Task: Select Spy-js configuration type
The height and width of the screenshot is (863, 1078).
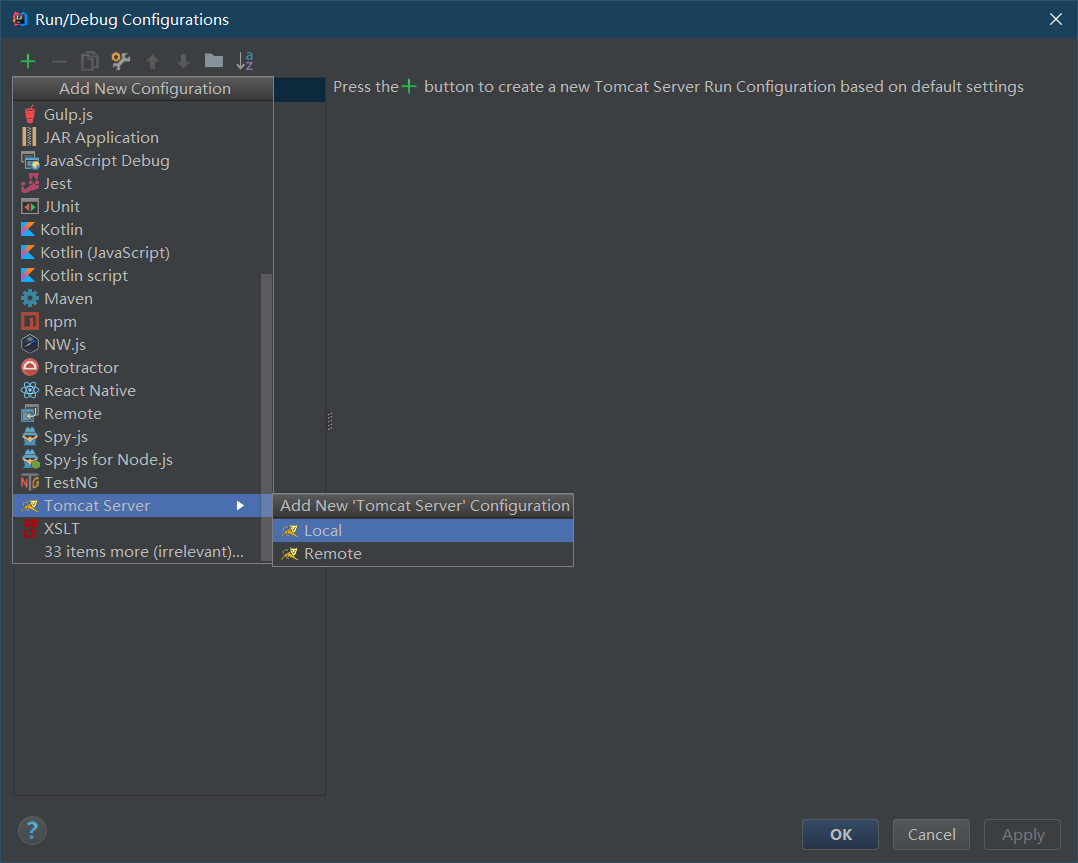Action: pos(138,437)
